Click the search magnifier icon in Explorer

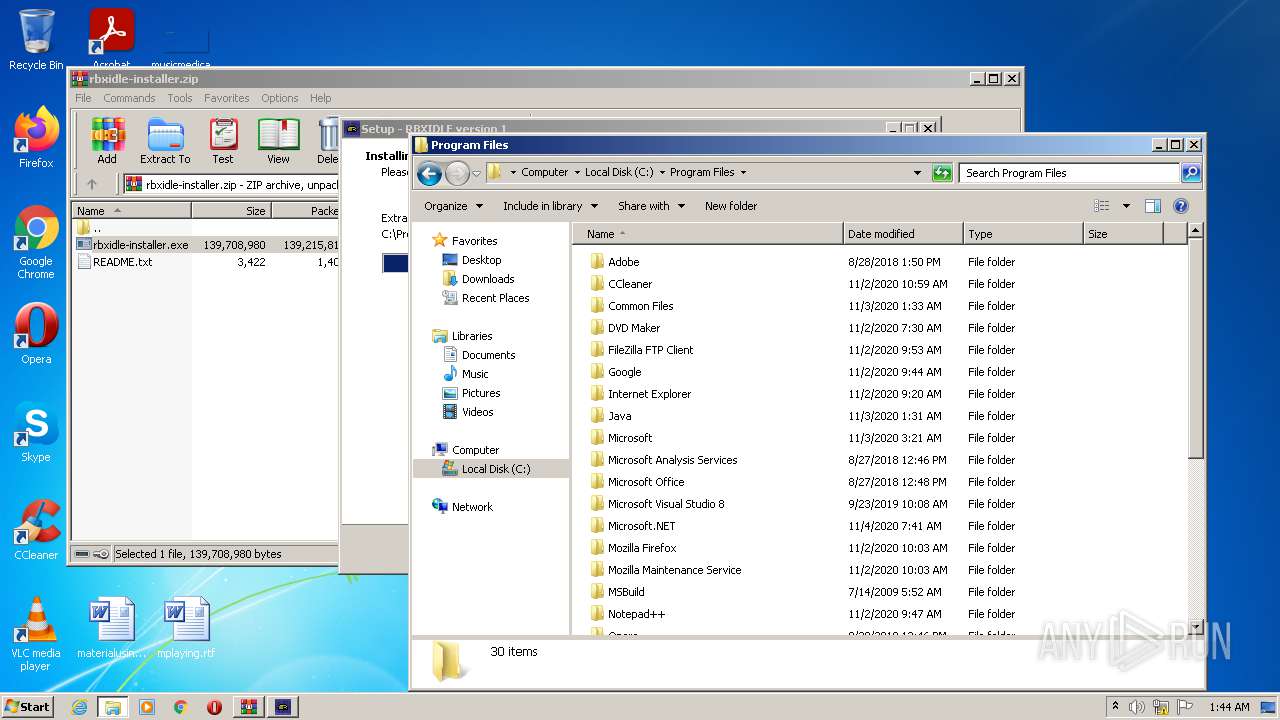coord(1191,173)
